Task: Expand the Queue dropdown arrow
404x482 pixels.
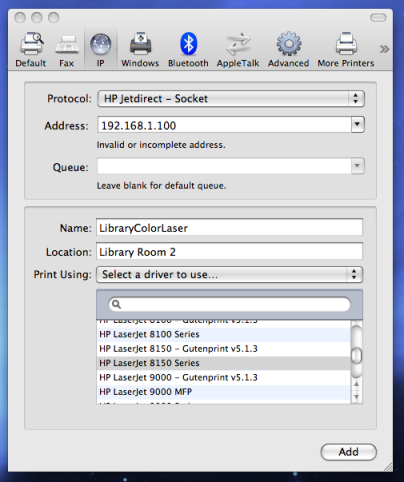Action: point(358,166)
